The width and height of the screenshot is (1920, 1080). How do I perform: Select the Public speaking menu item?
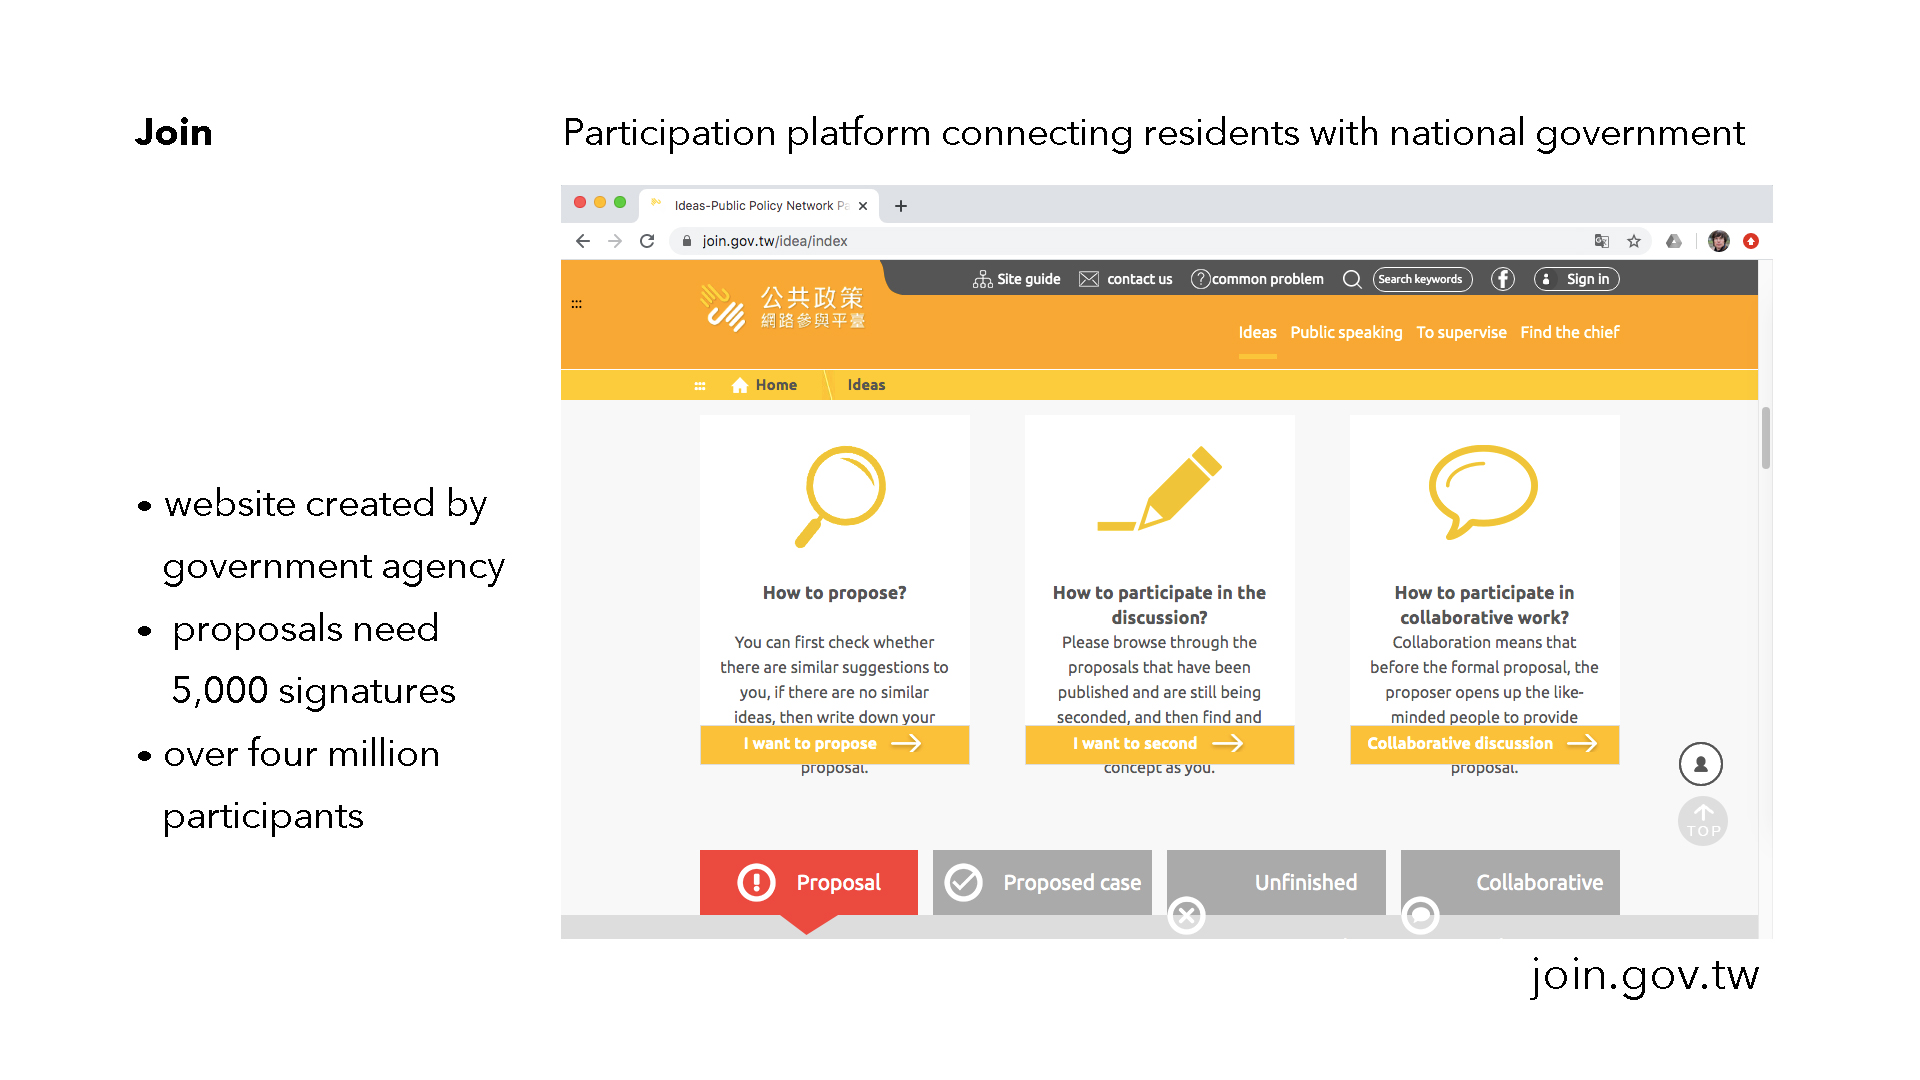click(1346, 332)
